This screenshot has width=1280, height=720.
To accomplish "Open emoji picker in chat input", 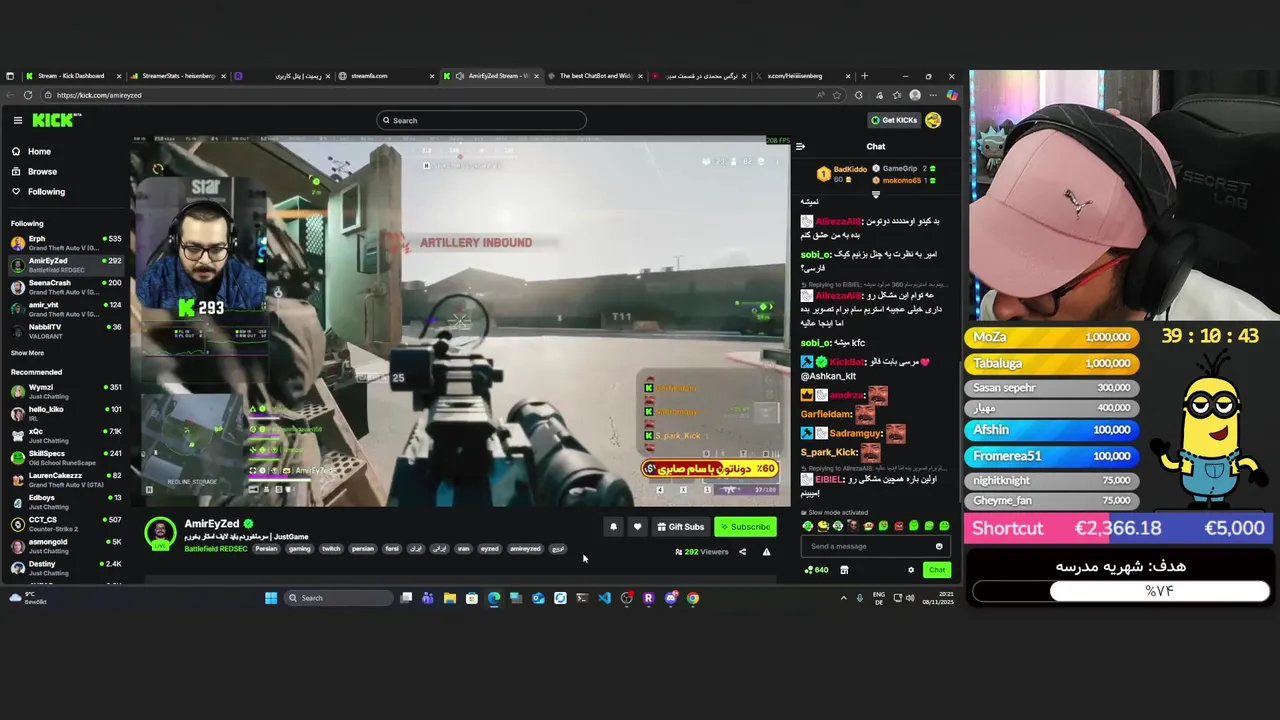I will point(939,546).
